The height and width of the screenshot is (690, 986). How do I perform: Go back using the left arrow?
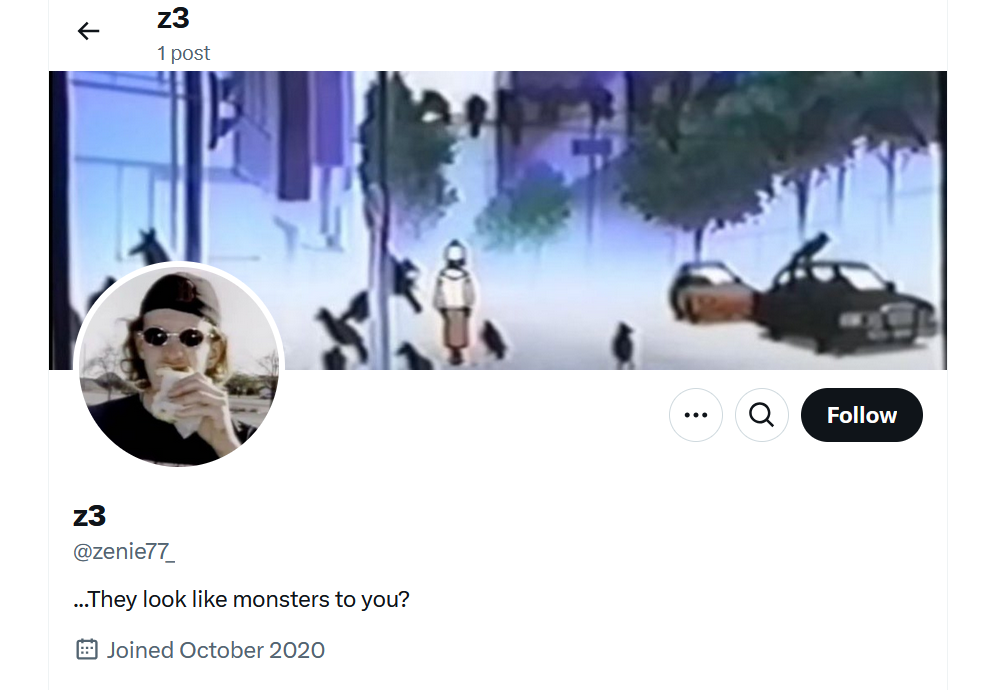(88, 31)
